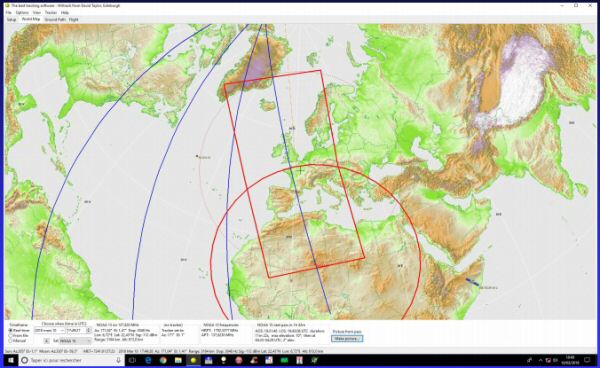This screenshot has width=600, height=368.
Task: Click the UTC time input field
Action: coord(77,330)
